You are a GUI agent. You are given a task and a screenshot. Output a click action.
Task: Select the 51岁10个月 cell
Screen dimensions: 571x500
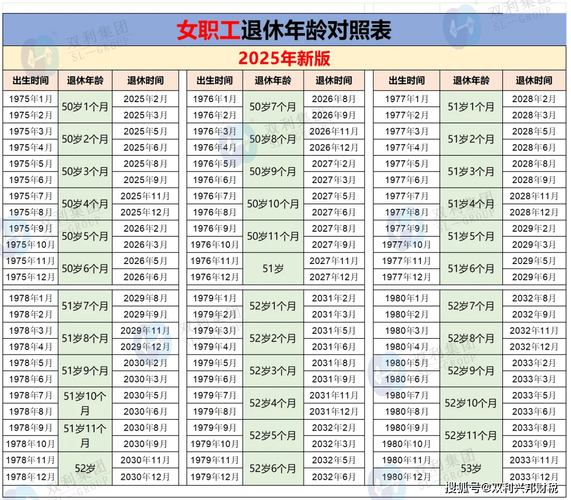pos(85,403)
